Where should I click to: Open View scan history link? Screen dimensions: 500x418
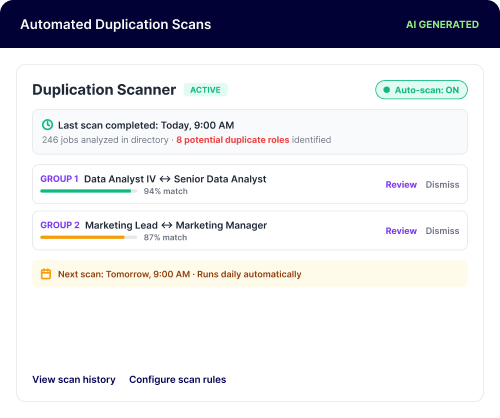[74, 380]
